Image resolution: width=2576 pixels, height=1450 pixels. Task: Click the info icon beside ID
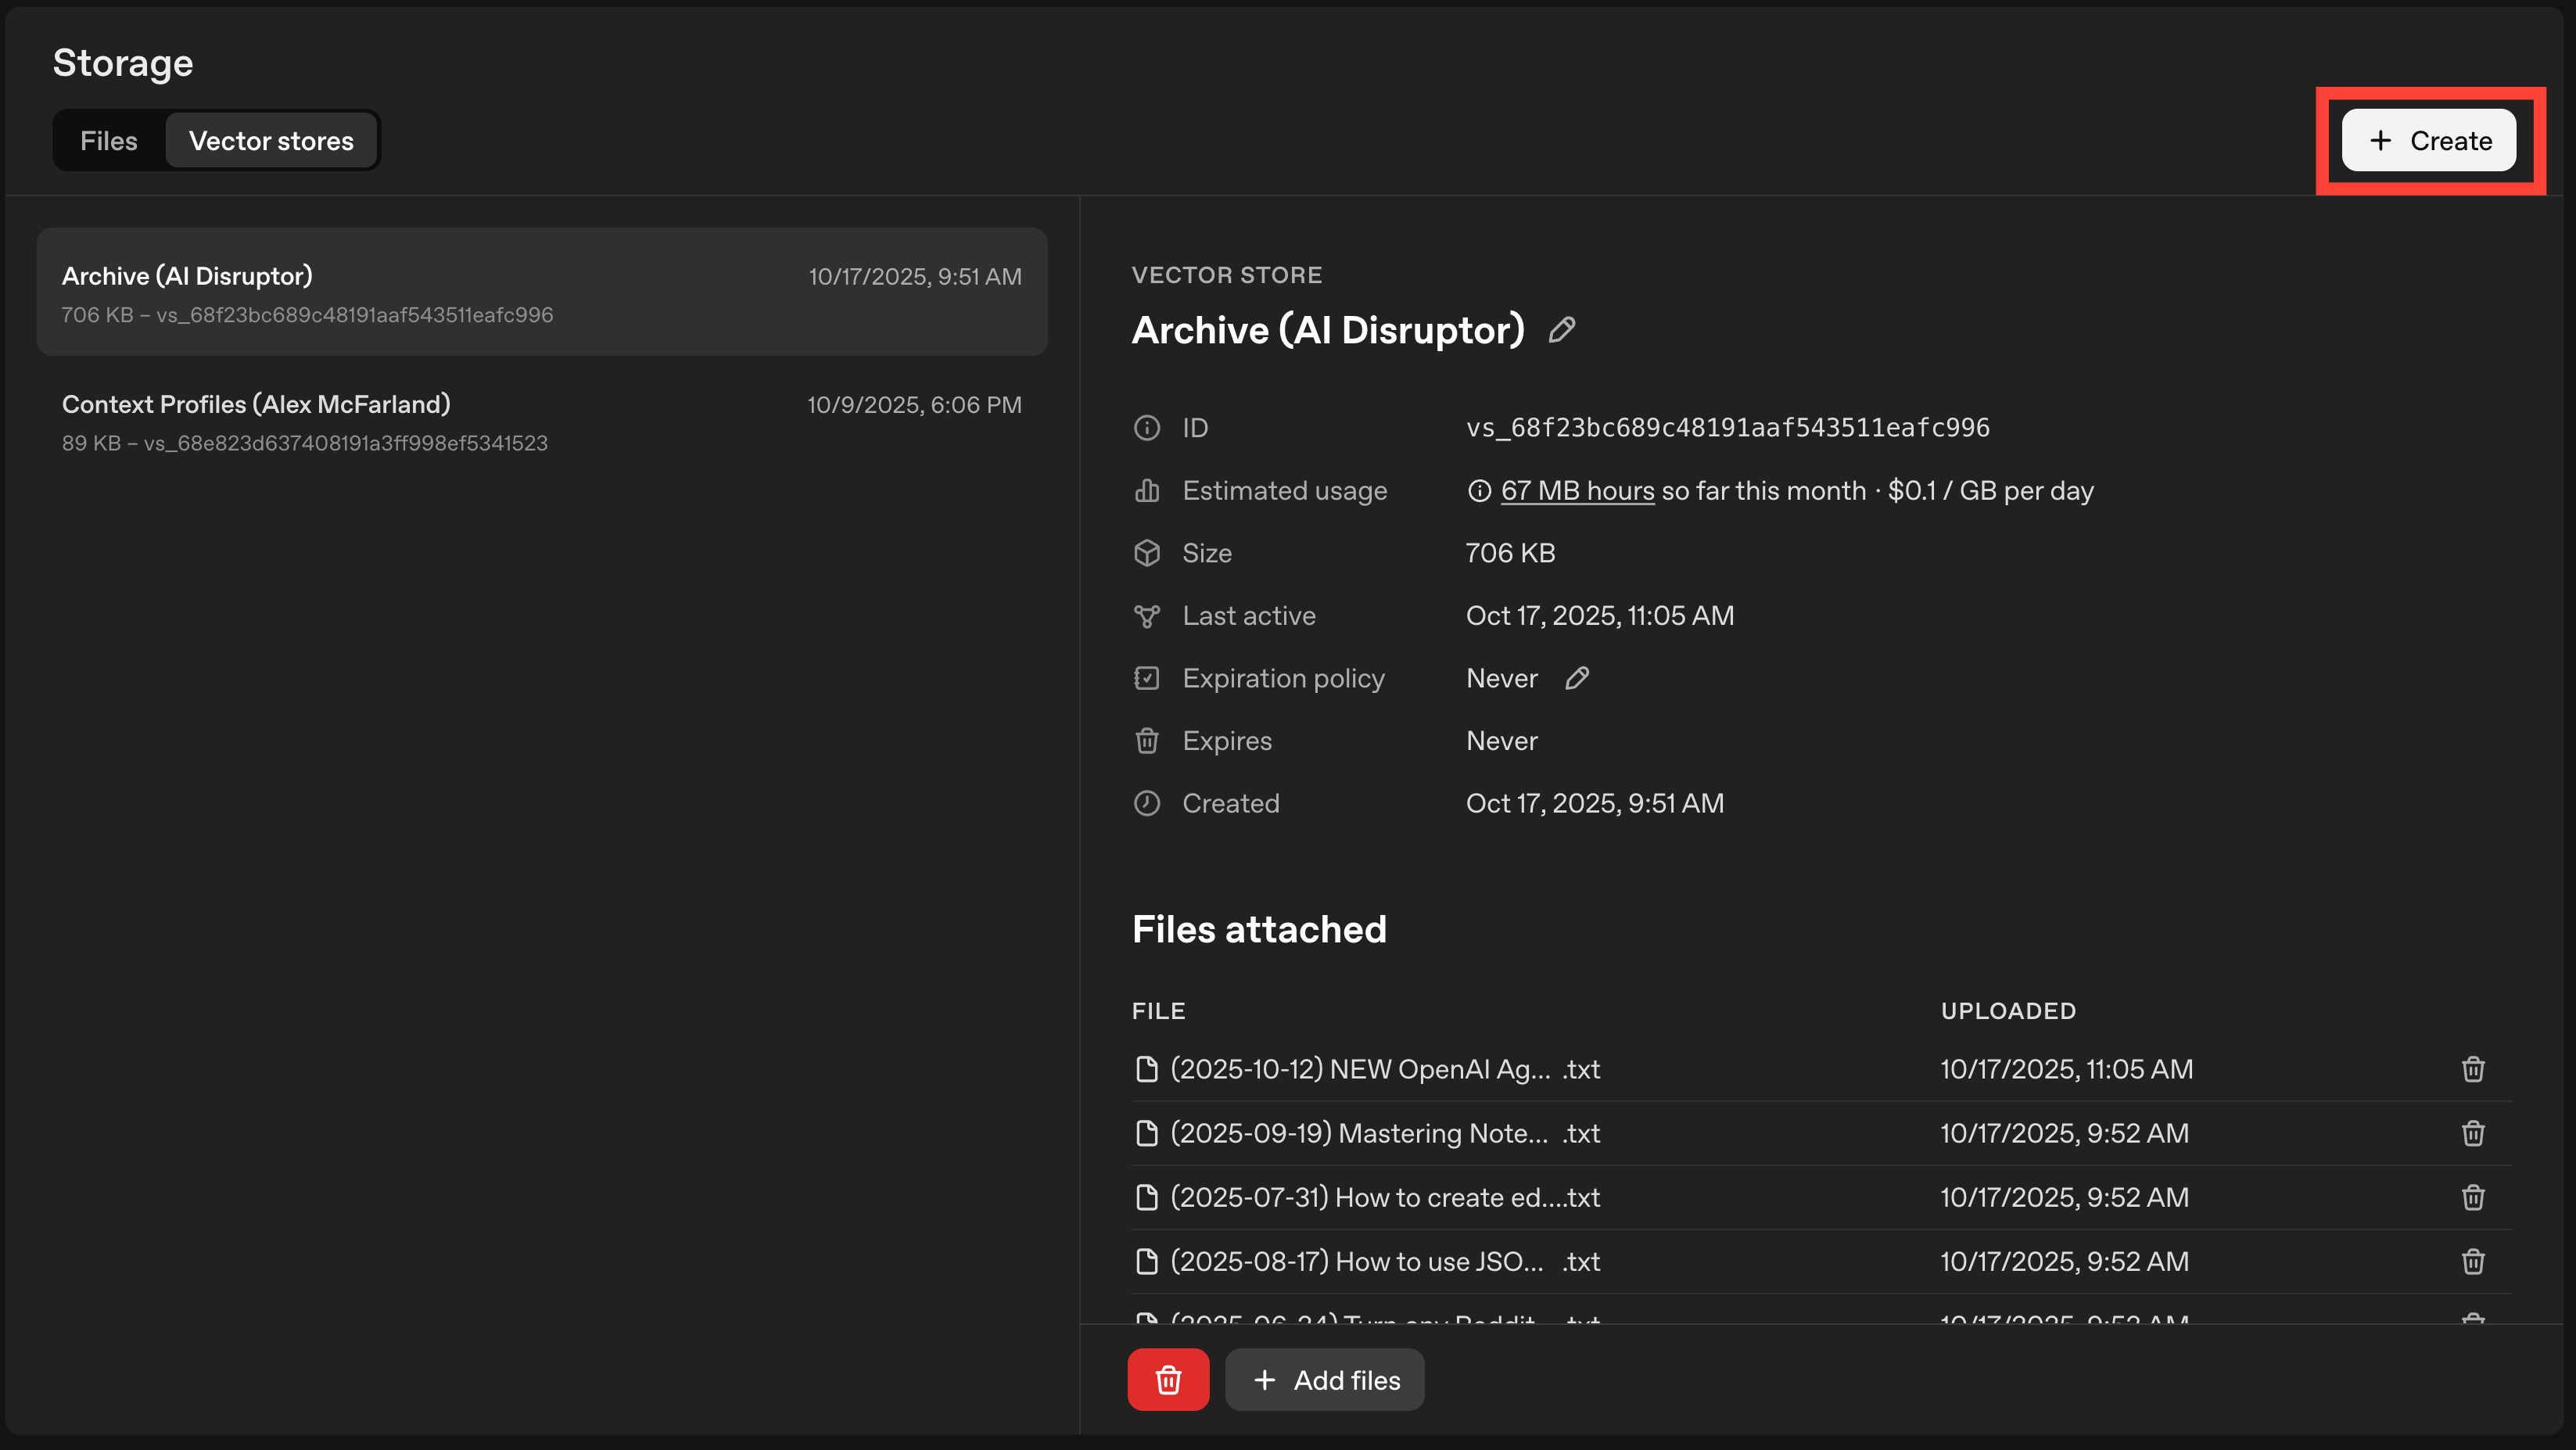pos(1146,428)
